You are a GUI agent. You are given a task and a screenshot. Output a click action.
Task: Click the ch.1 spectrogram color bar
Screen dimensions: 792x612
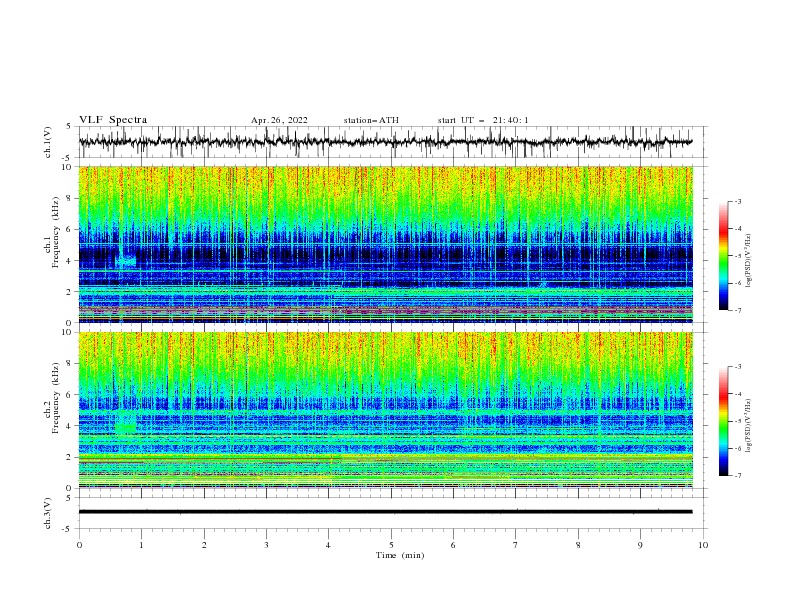723,256
